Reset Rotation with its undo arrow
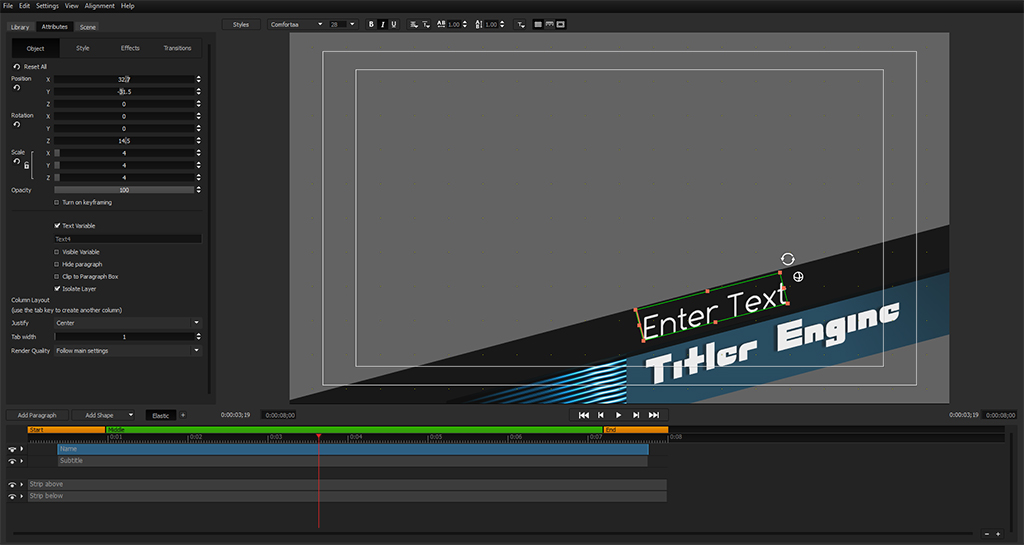The image size is (1024, 545). coord(16,124)
